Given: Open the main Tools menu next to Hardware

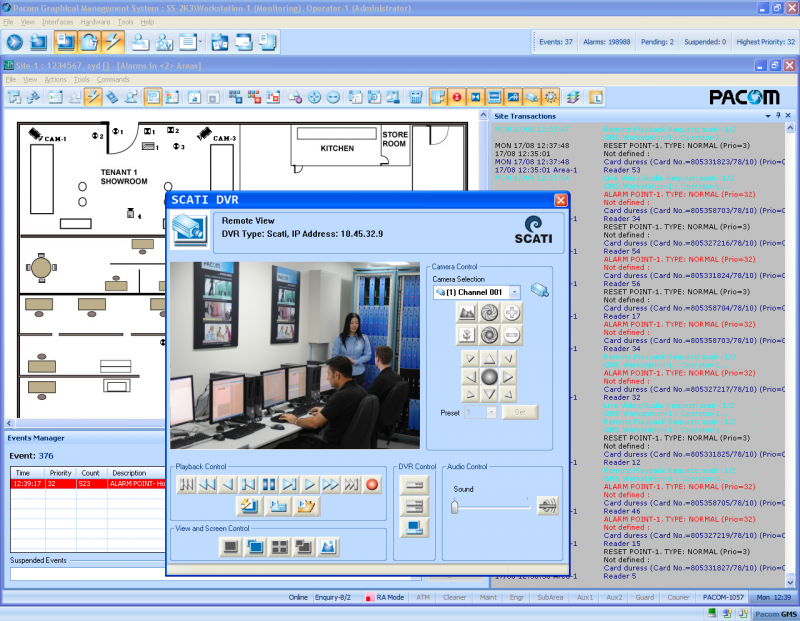Looking at the screenshot, I should click(x=125, y=22).
